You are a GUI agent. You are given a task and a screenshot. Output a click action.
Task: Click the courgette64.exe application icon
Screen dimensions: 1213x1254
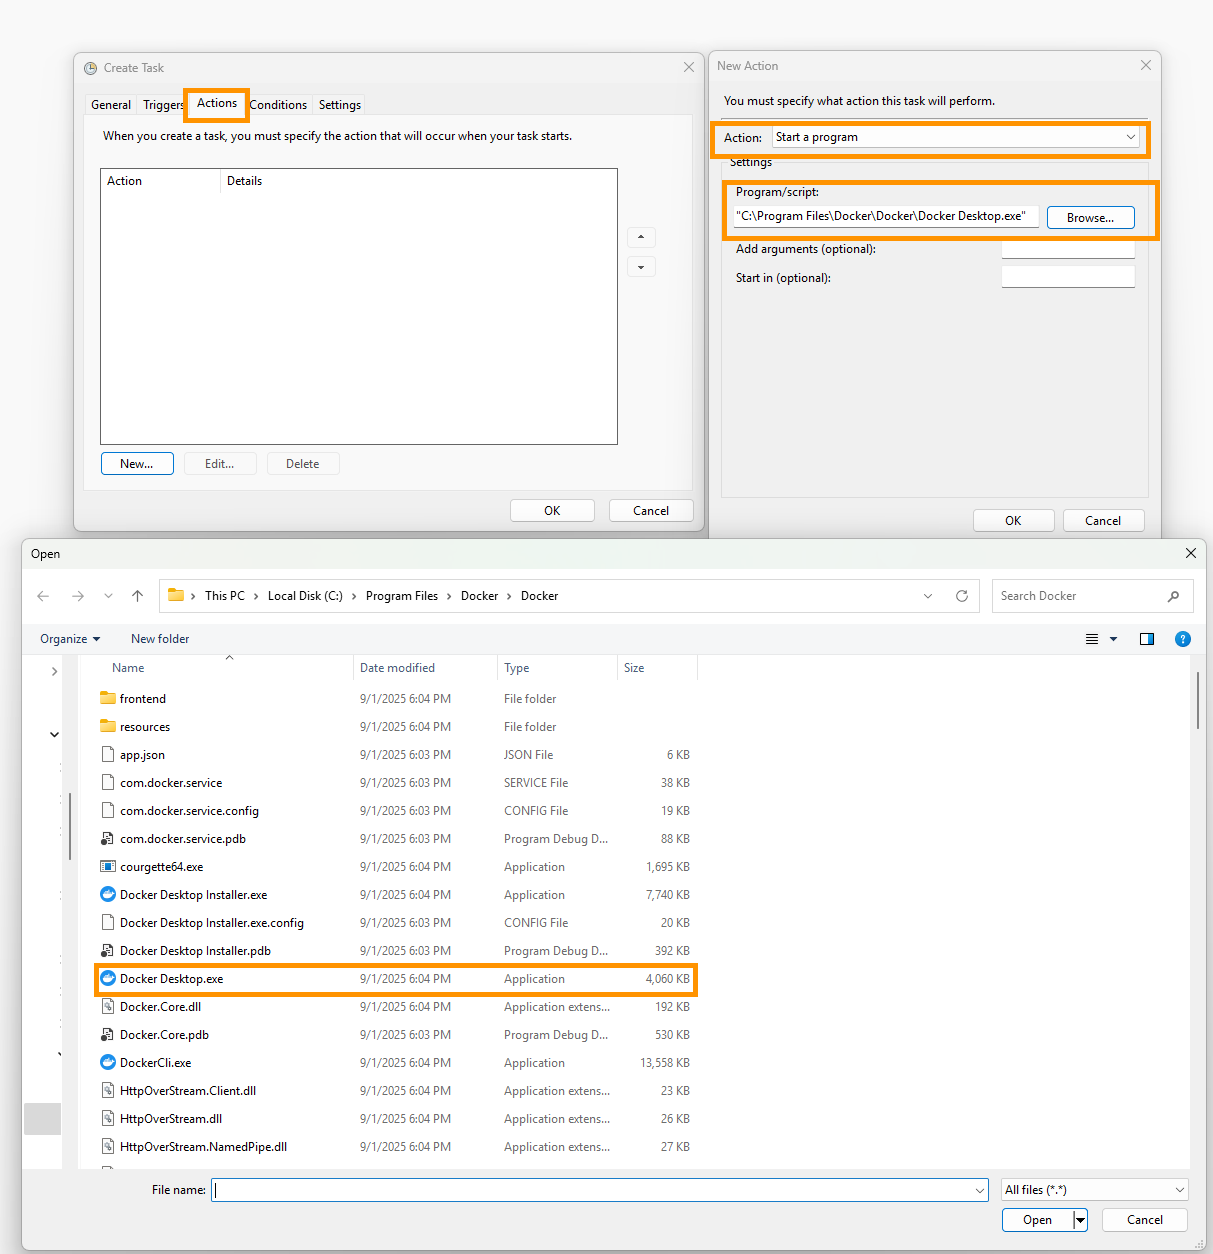tap(108, 866)
